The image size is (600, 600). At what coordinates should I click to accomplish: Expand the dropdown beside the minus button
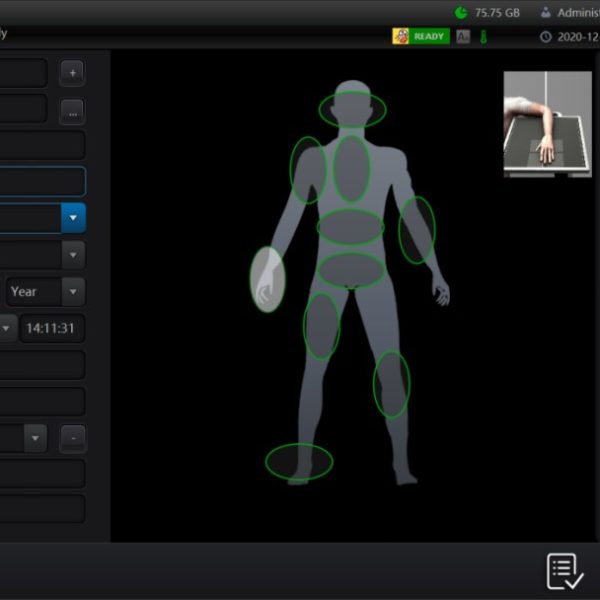click(36, 438)
